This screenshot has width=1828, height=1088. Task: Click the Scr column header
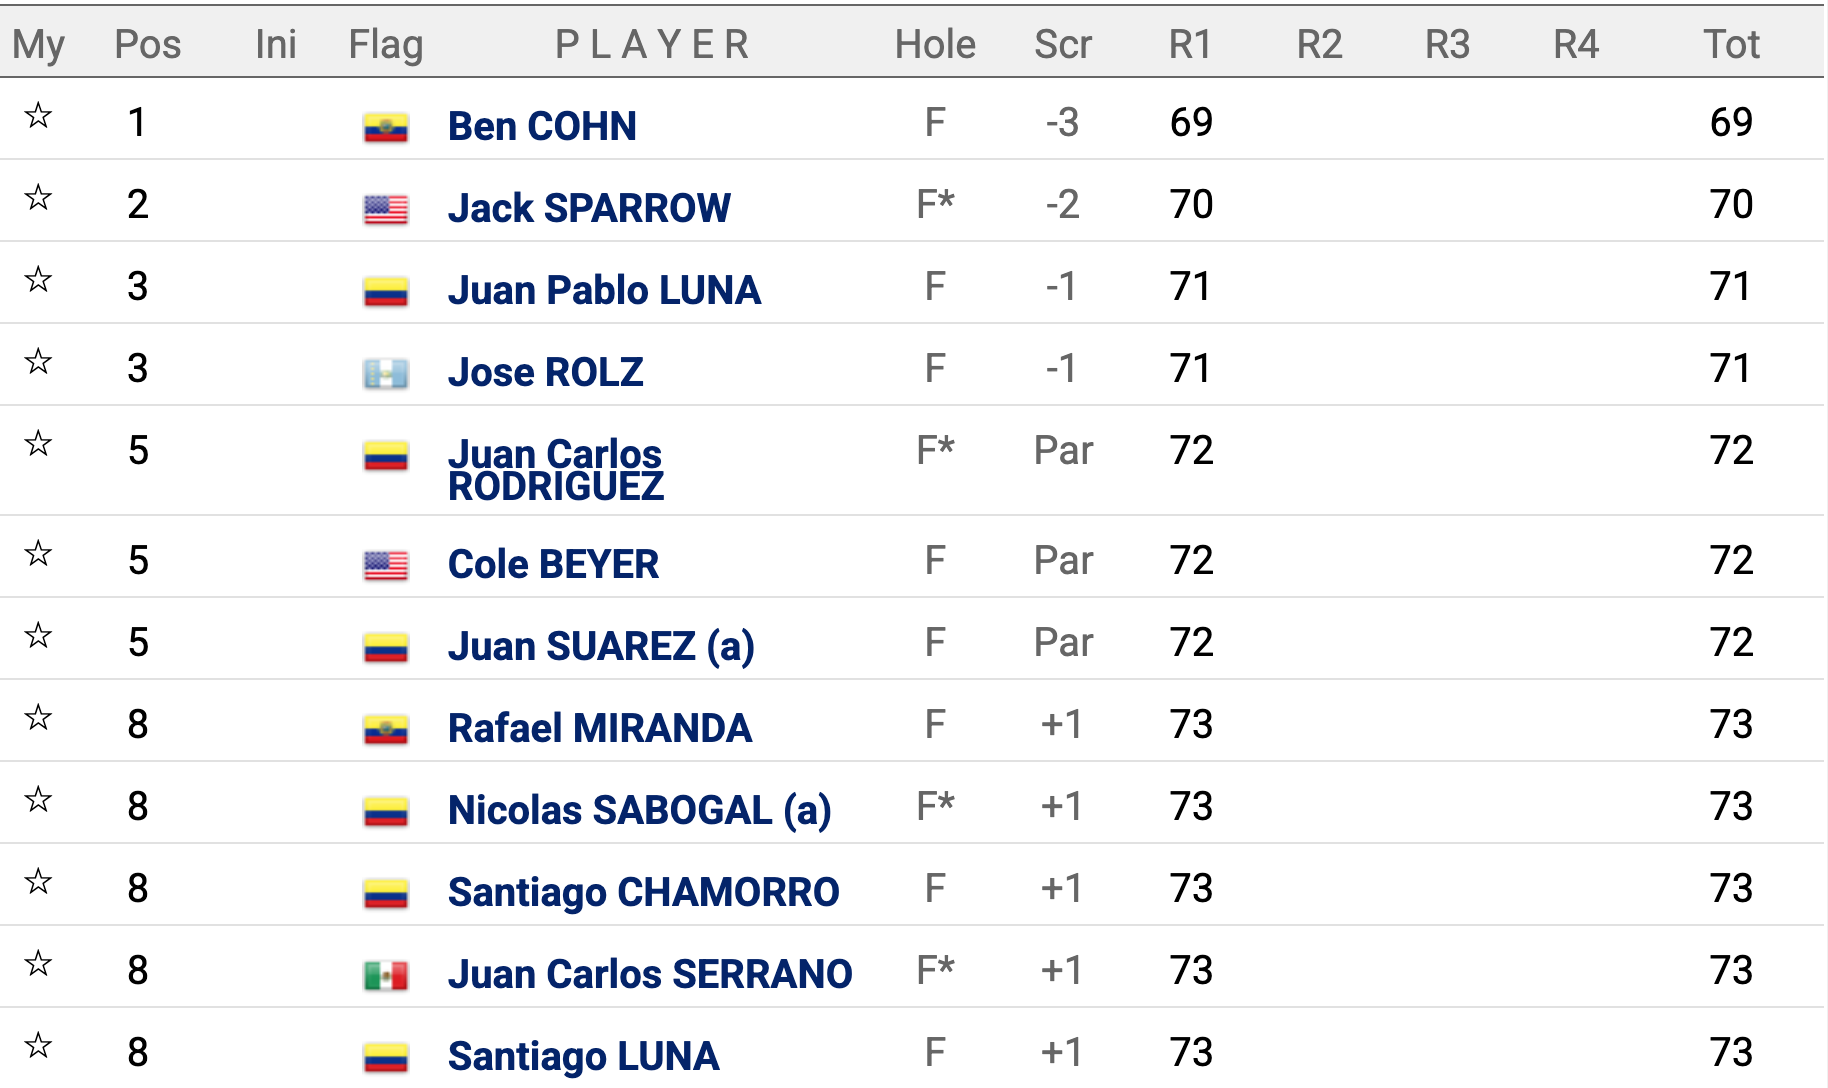pos(1062,44)
